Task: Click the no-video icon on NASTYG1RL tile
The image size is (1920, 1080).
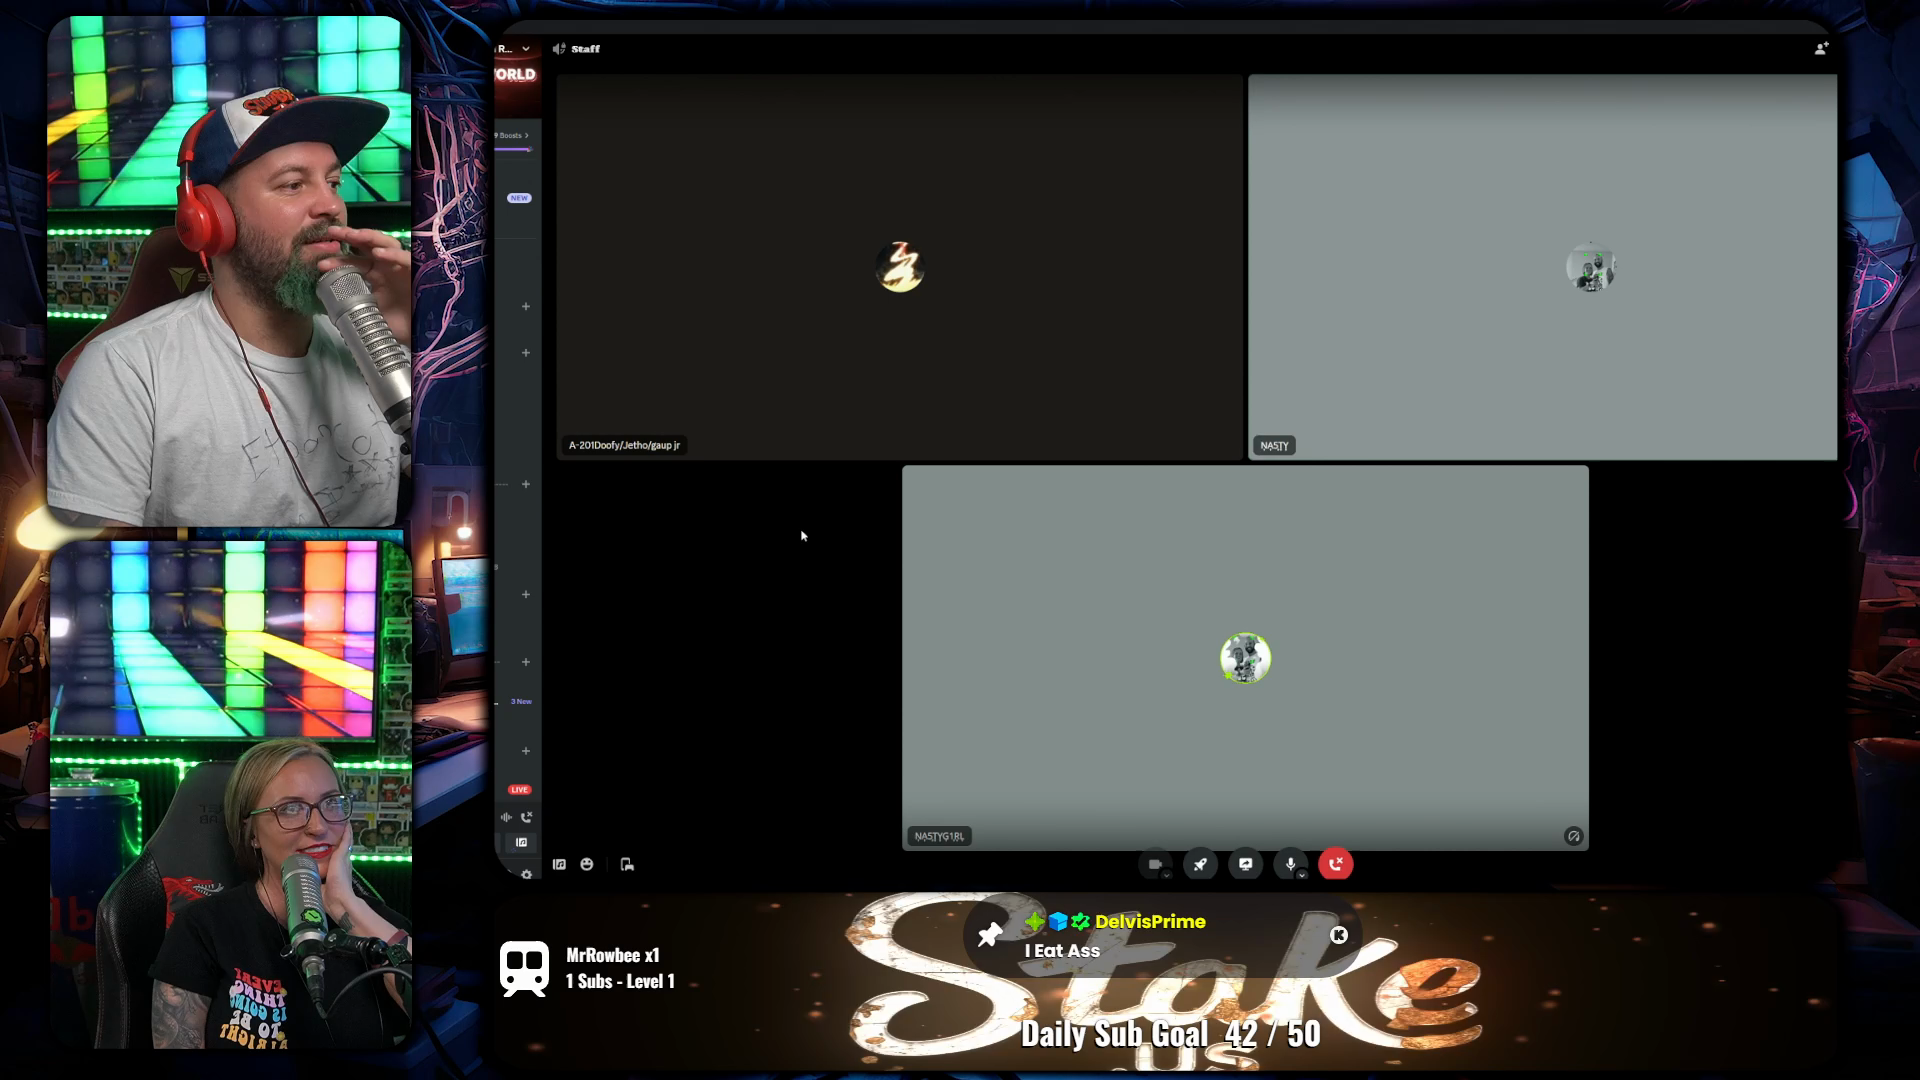Action: pyautogui.click(x=1573, y=836)
